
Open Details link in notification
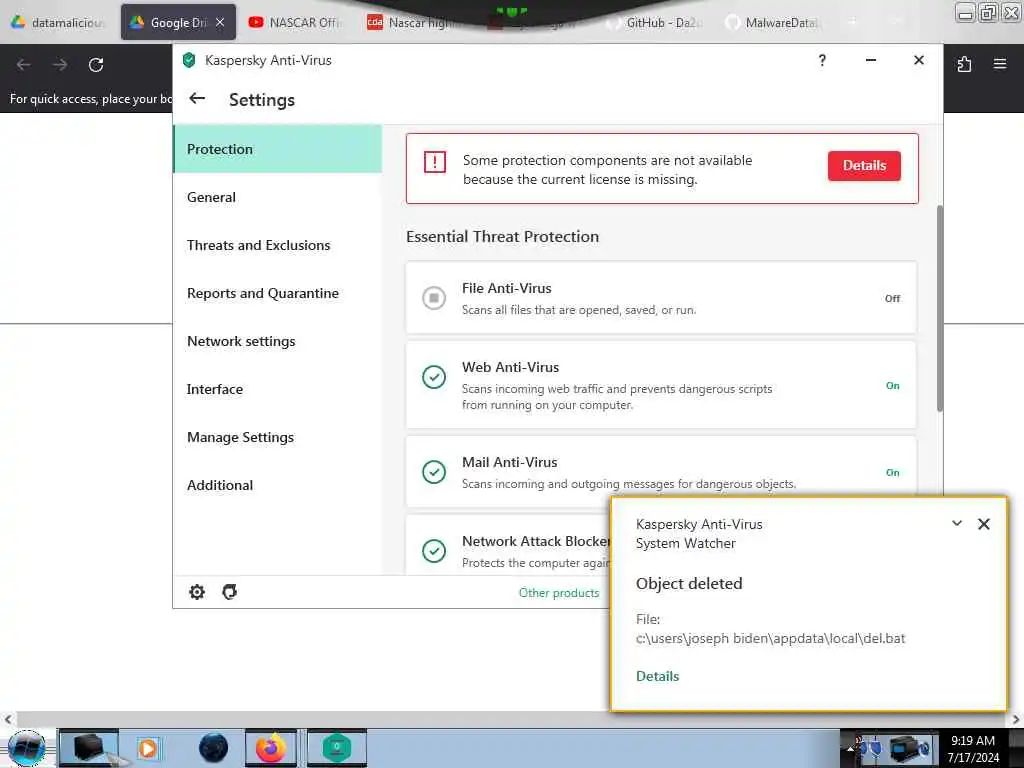[657, 676]
